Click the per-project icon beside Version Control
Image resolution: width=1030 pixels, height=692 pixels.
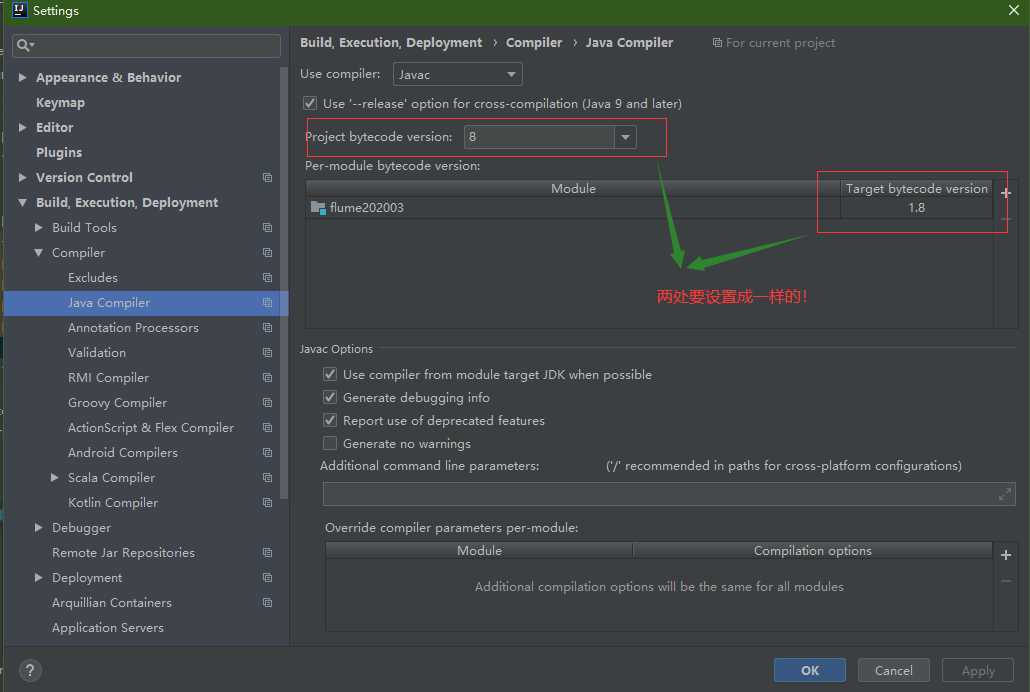(x=267, y=177)
